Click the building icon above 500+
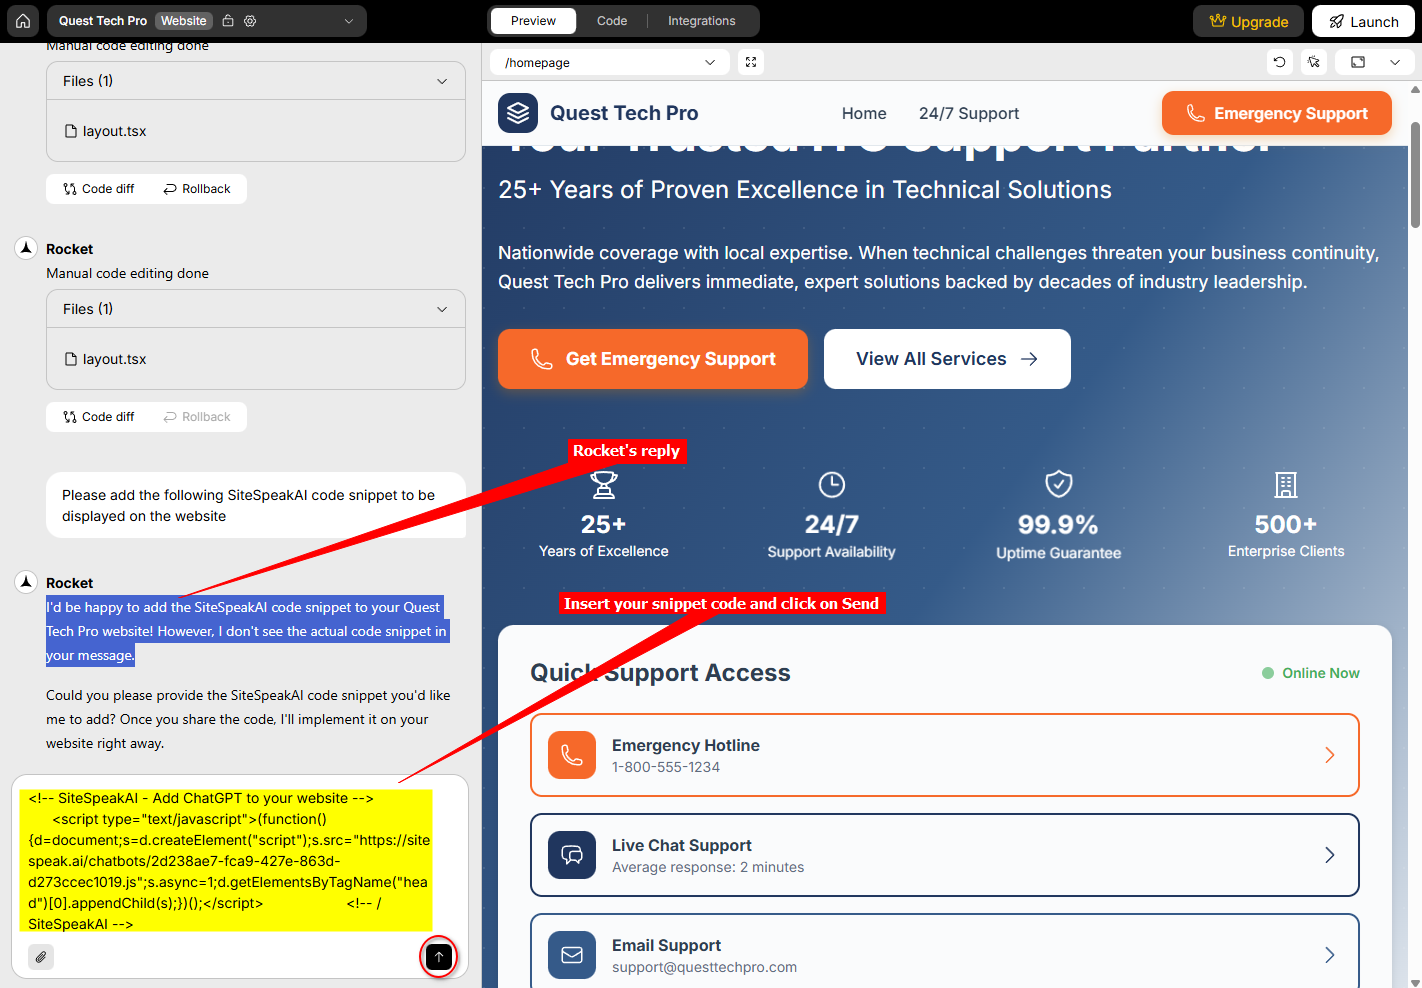The height and width of the screenshot is (988, 1422). pos(1286,485)
